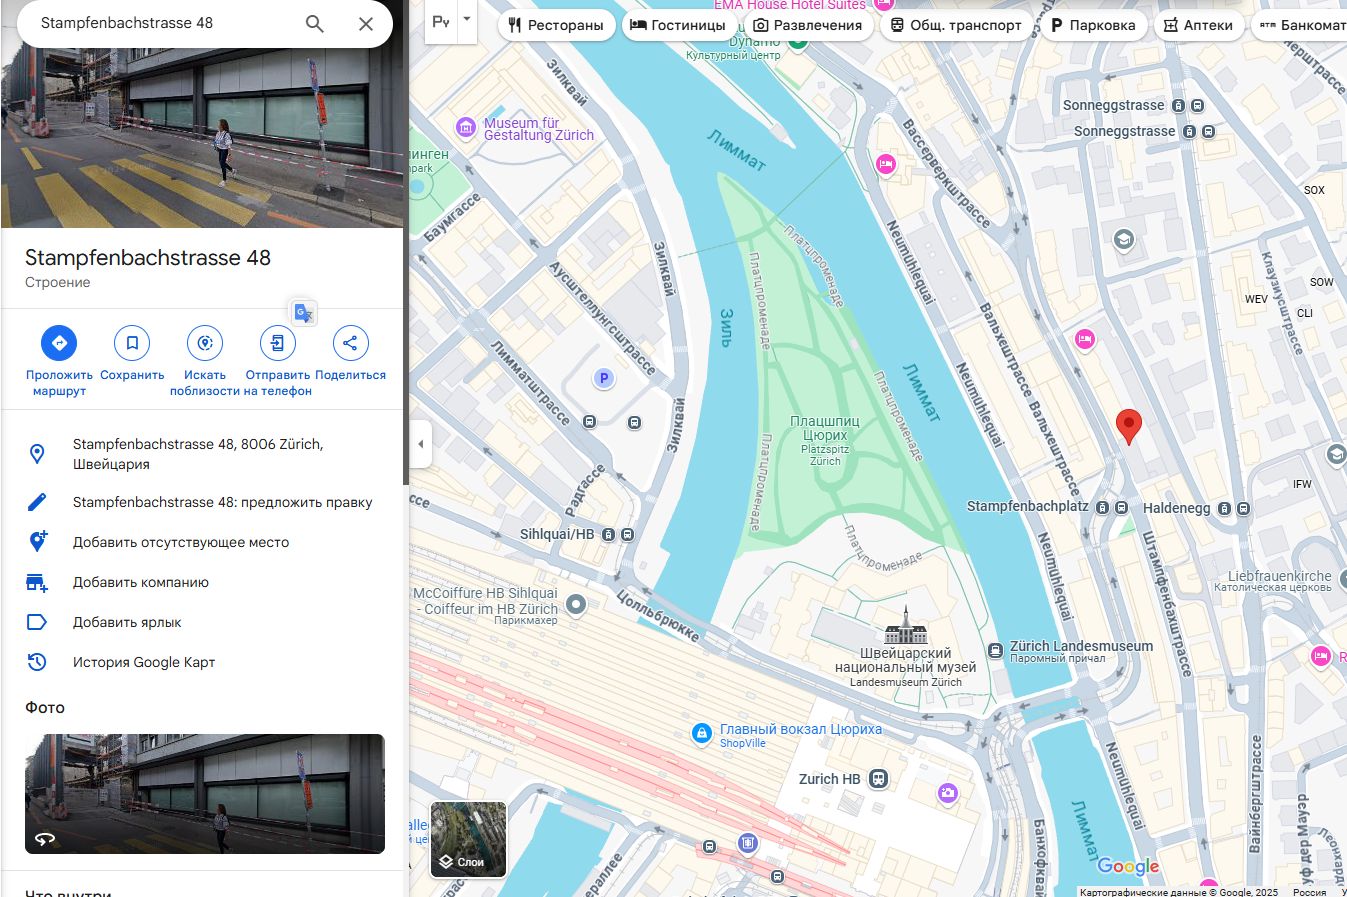Click the Google Translate floating icon

304,312
